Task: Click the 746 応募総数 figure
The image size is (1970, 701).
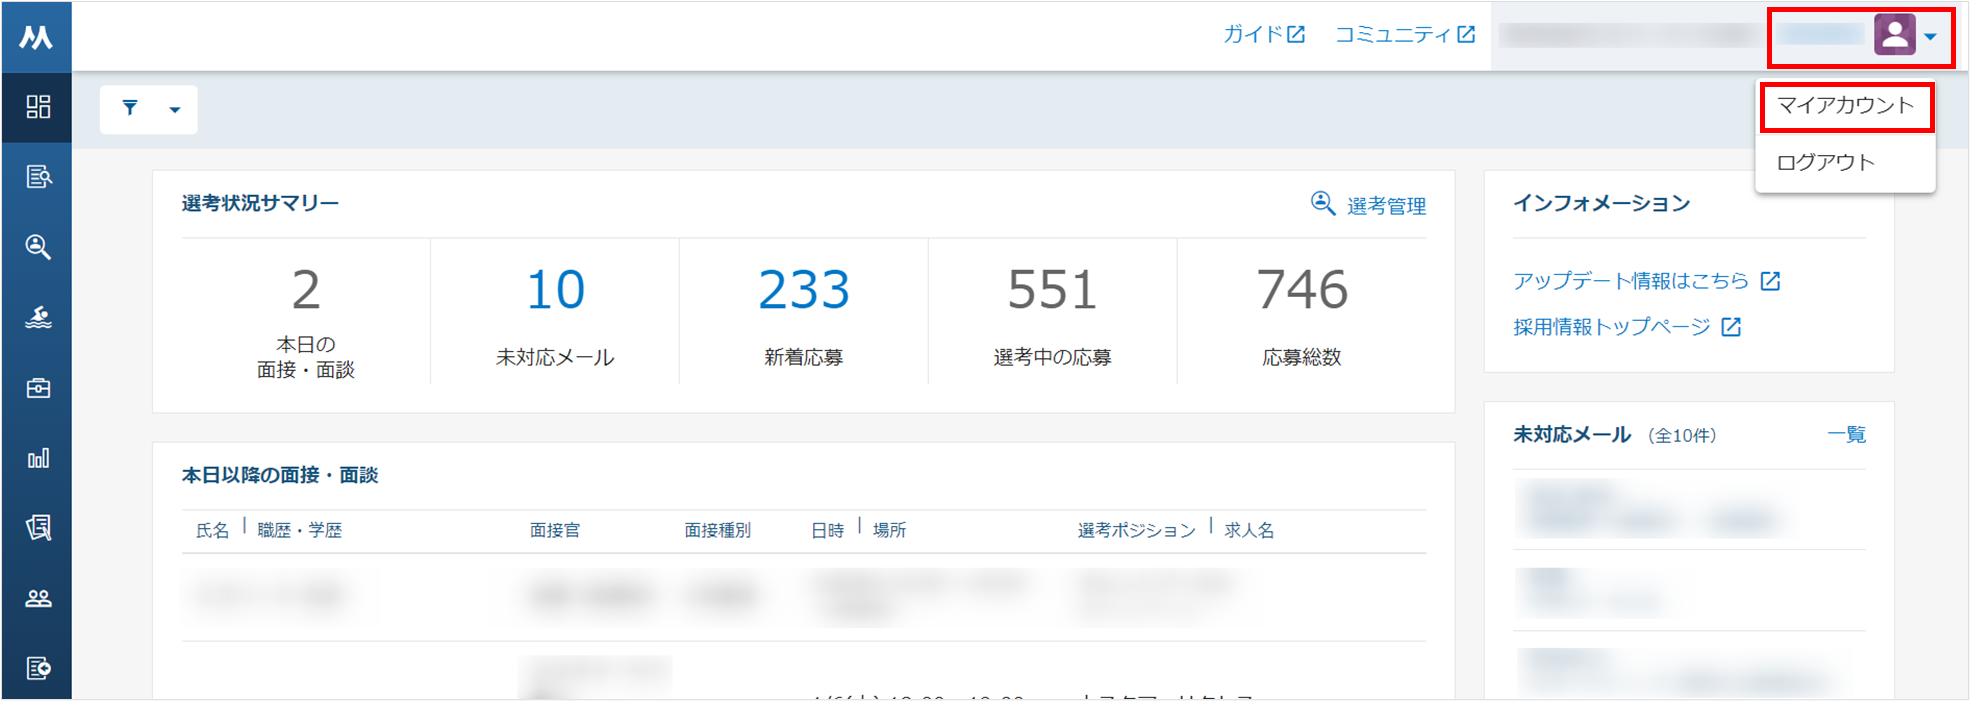Action: click(x=1302, y=290)
